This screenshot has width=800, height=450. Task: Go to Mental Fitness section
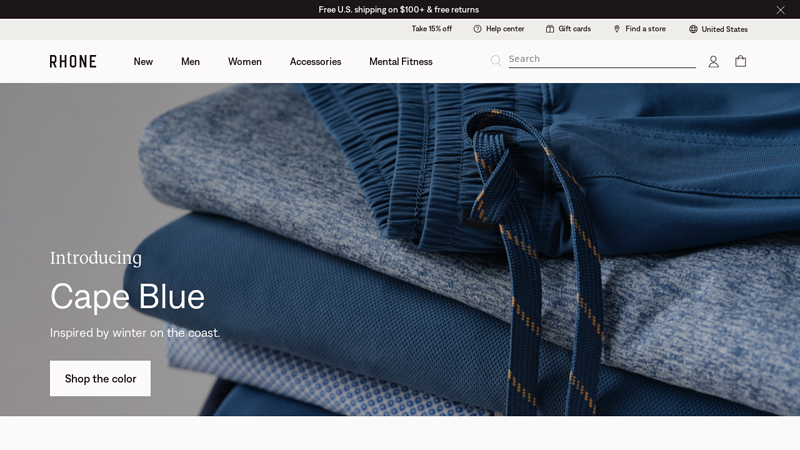coord(400,61)
